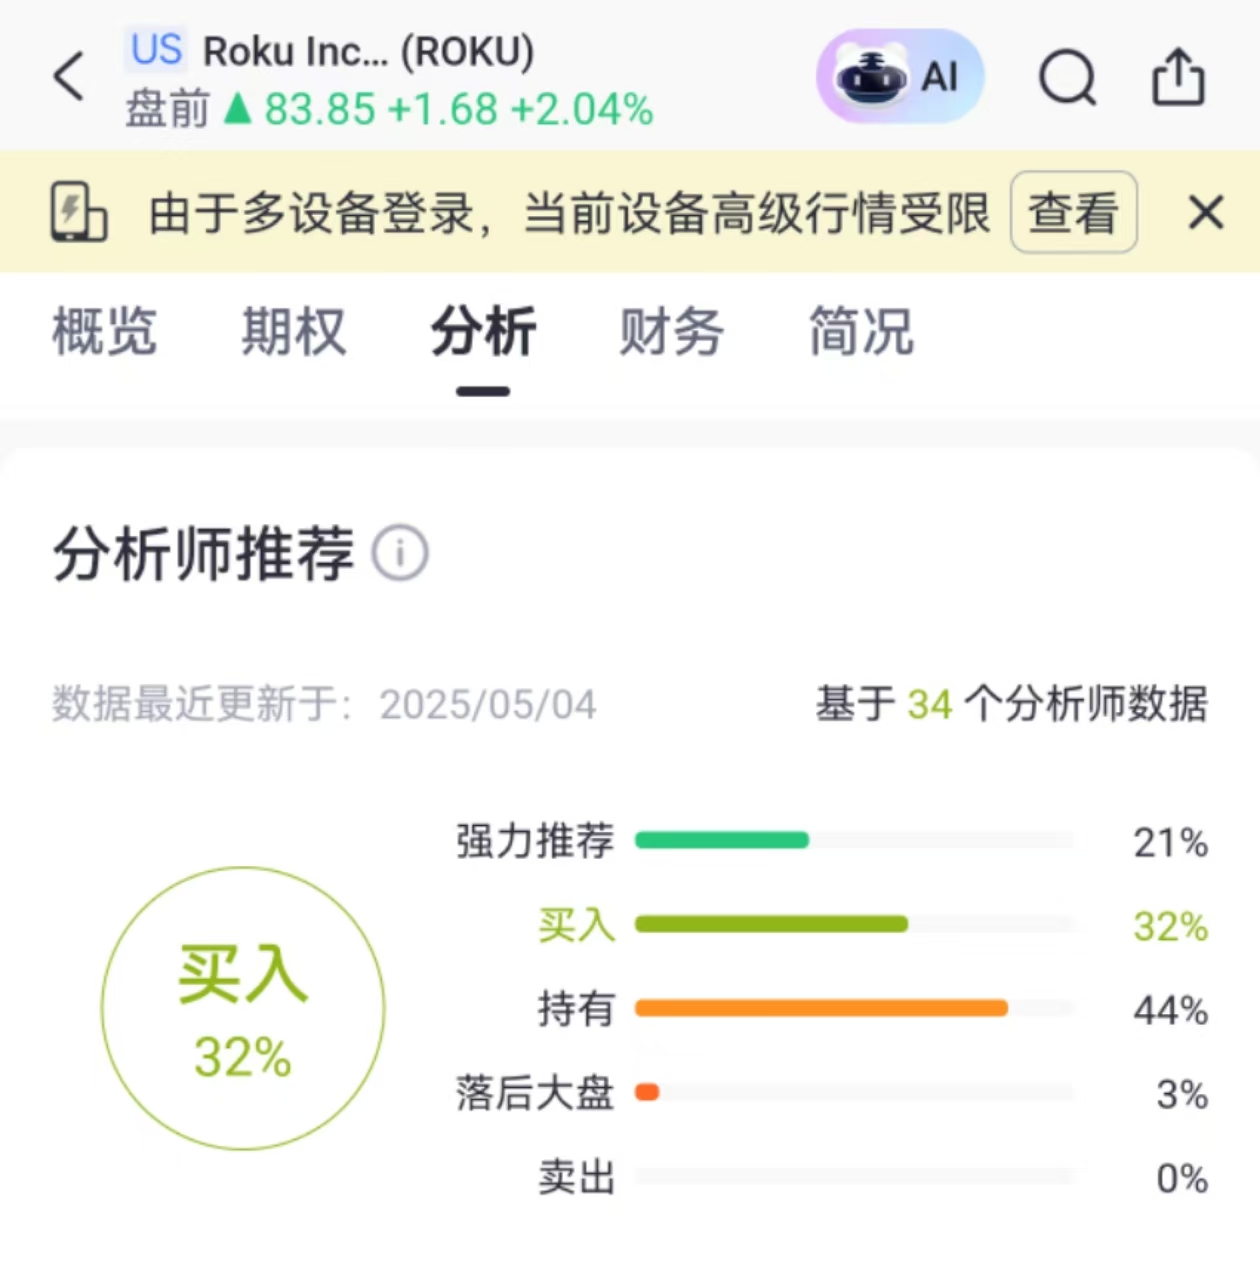Tap the multi-device phone warning icon
Image resolution: width=1260 pixels, height=1270 pixels.
click(78, 212)
